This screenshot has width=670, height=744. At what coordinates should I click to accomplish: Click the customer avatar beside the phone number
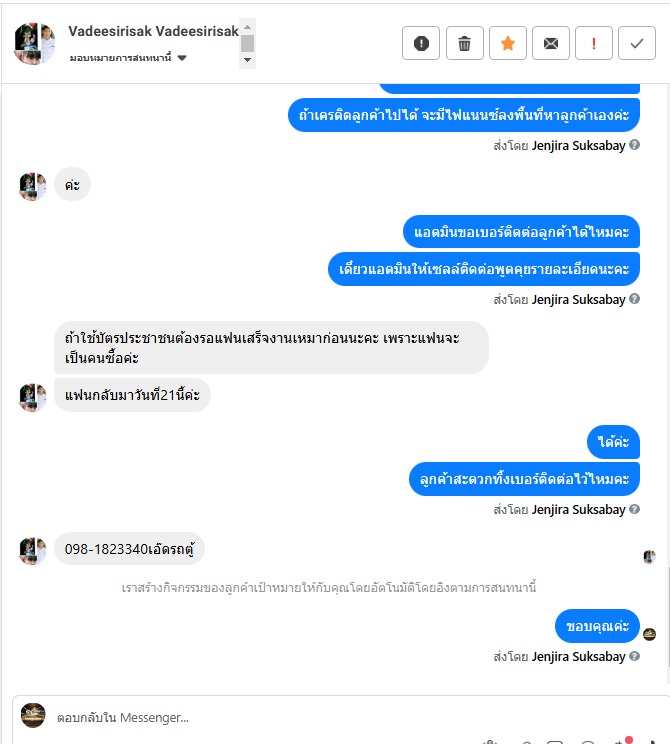pos(32,550)
